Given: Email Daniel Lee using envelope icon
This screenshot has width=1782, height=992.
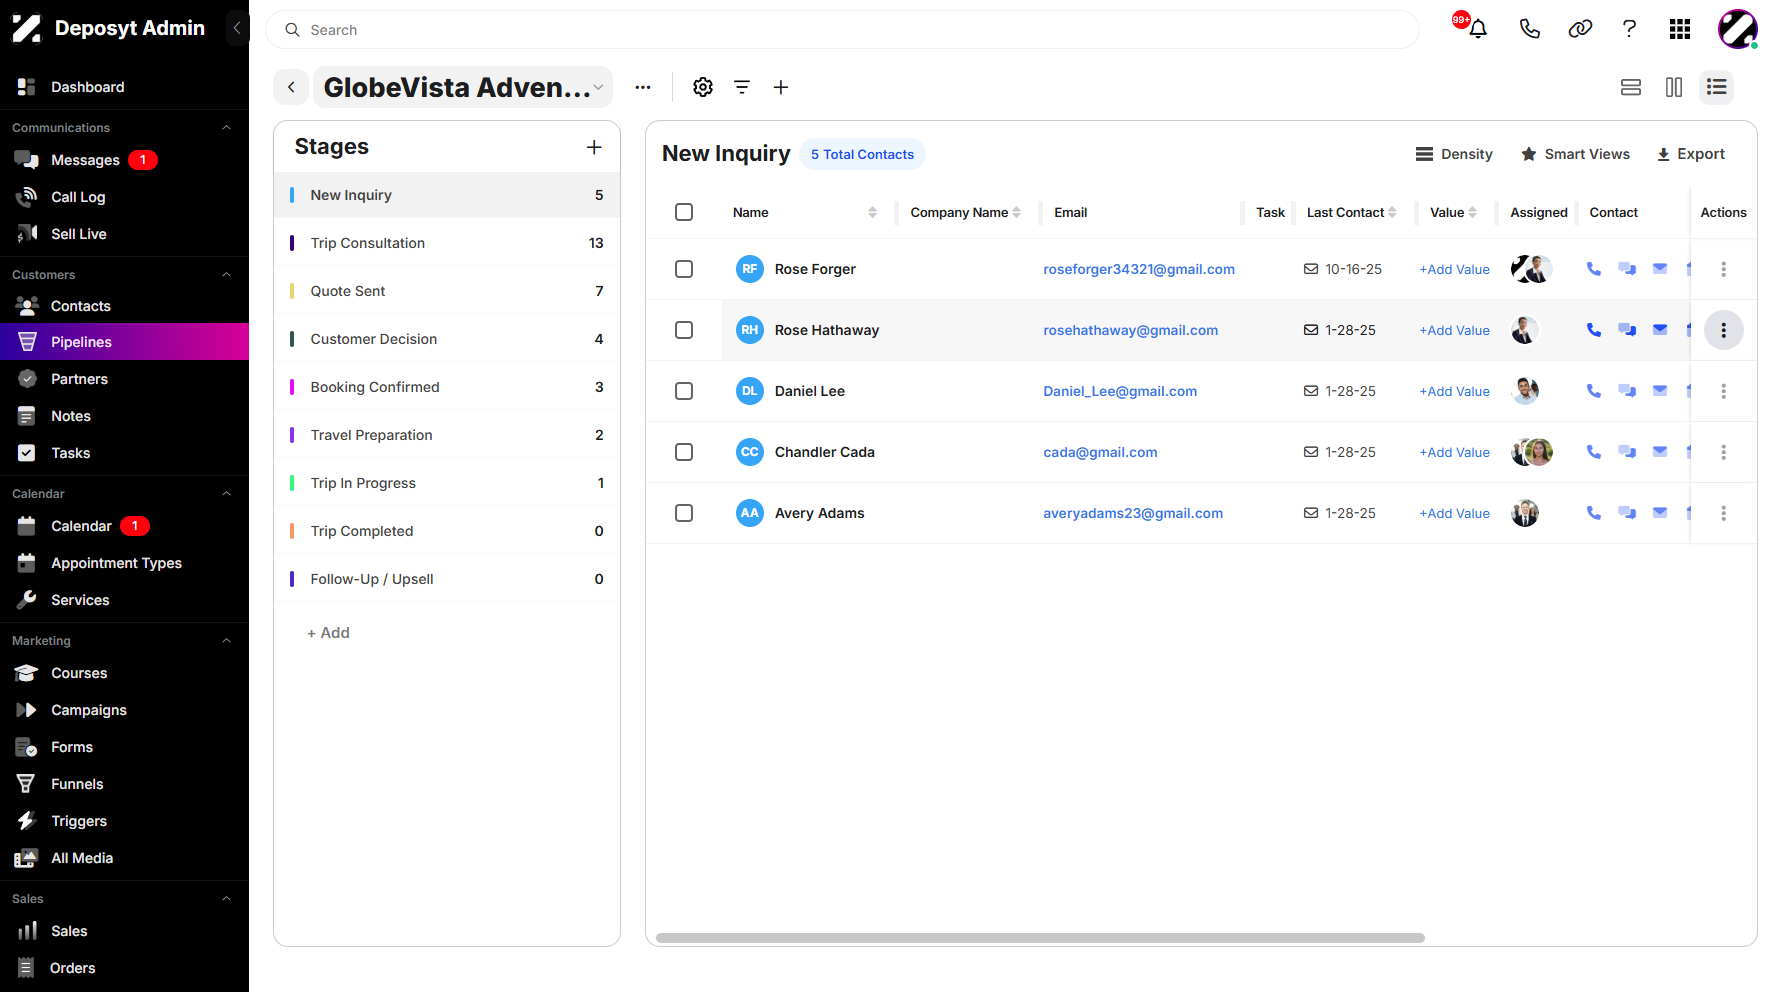Looking at the screenshot, I should tap(1660, 391).
